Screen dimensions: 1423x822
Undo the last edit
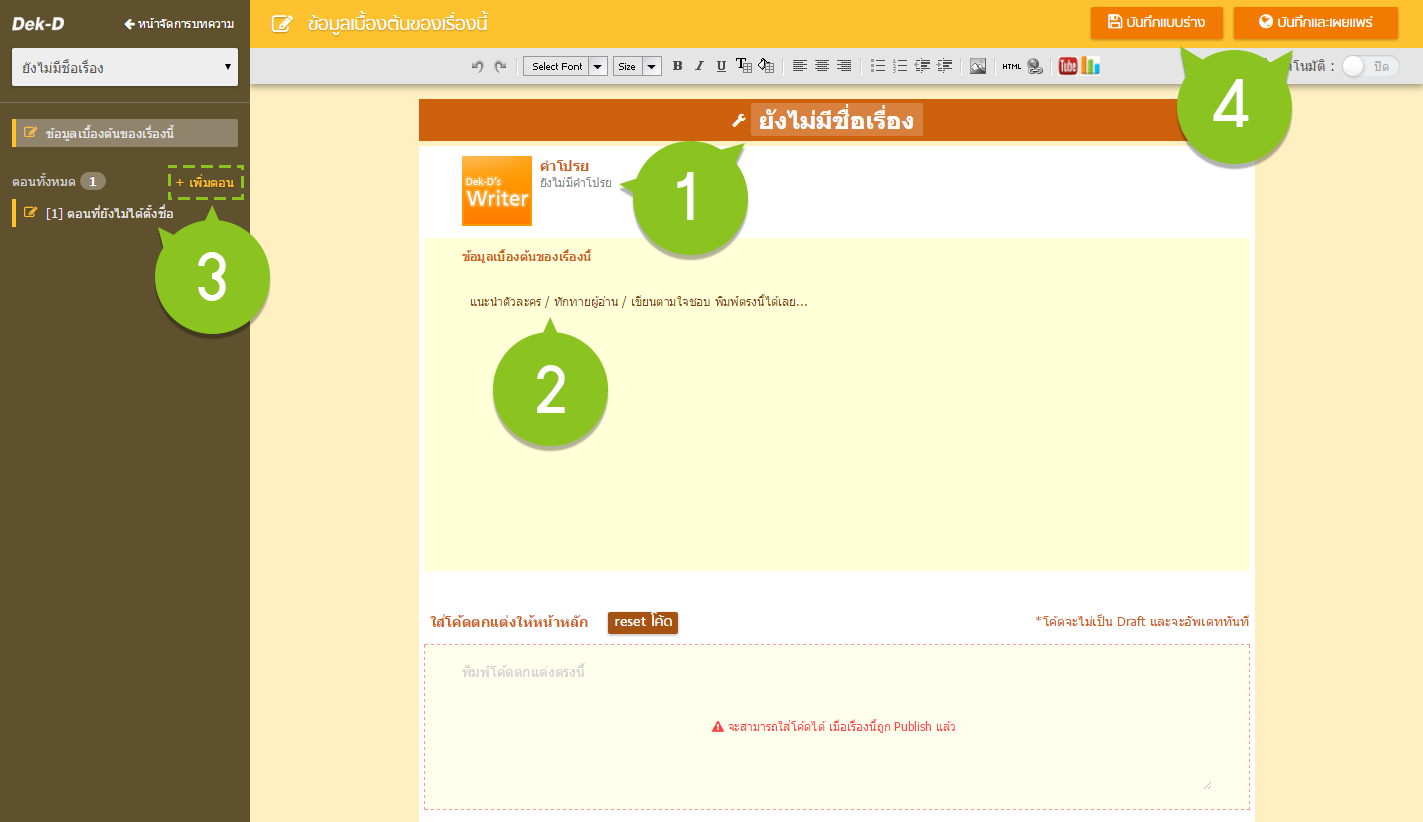click(x=478, y=65)
